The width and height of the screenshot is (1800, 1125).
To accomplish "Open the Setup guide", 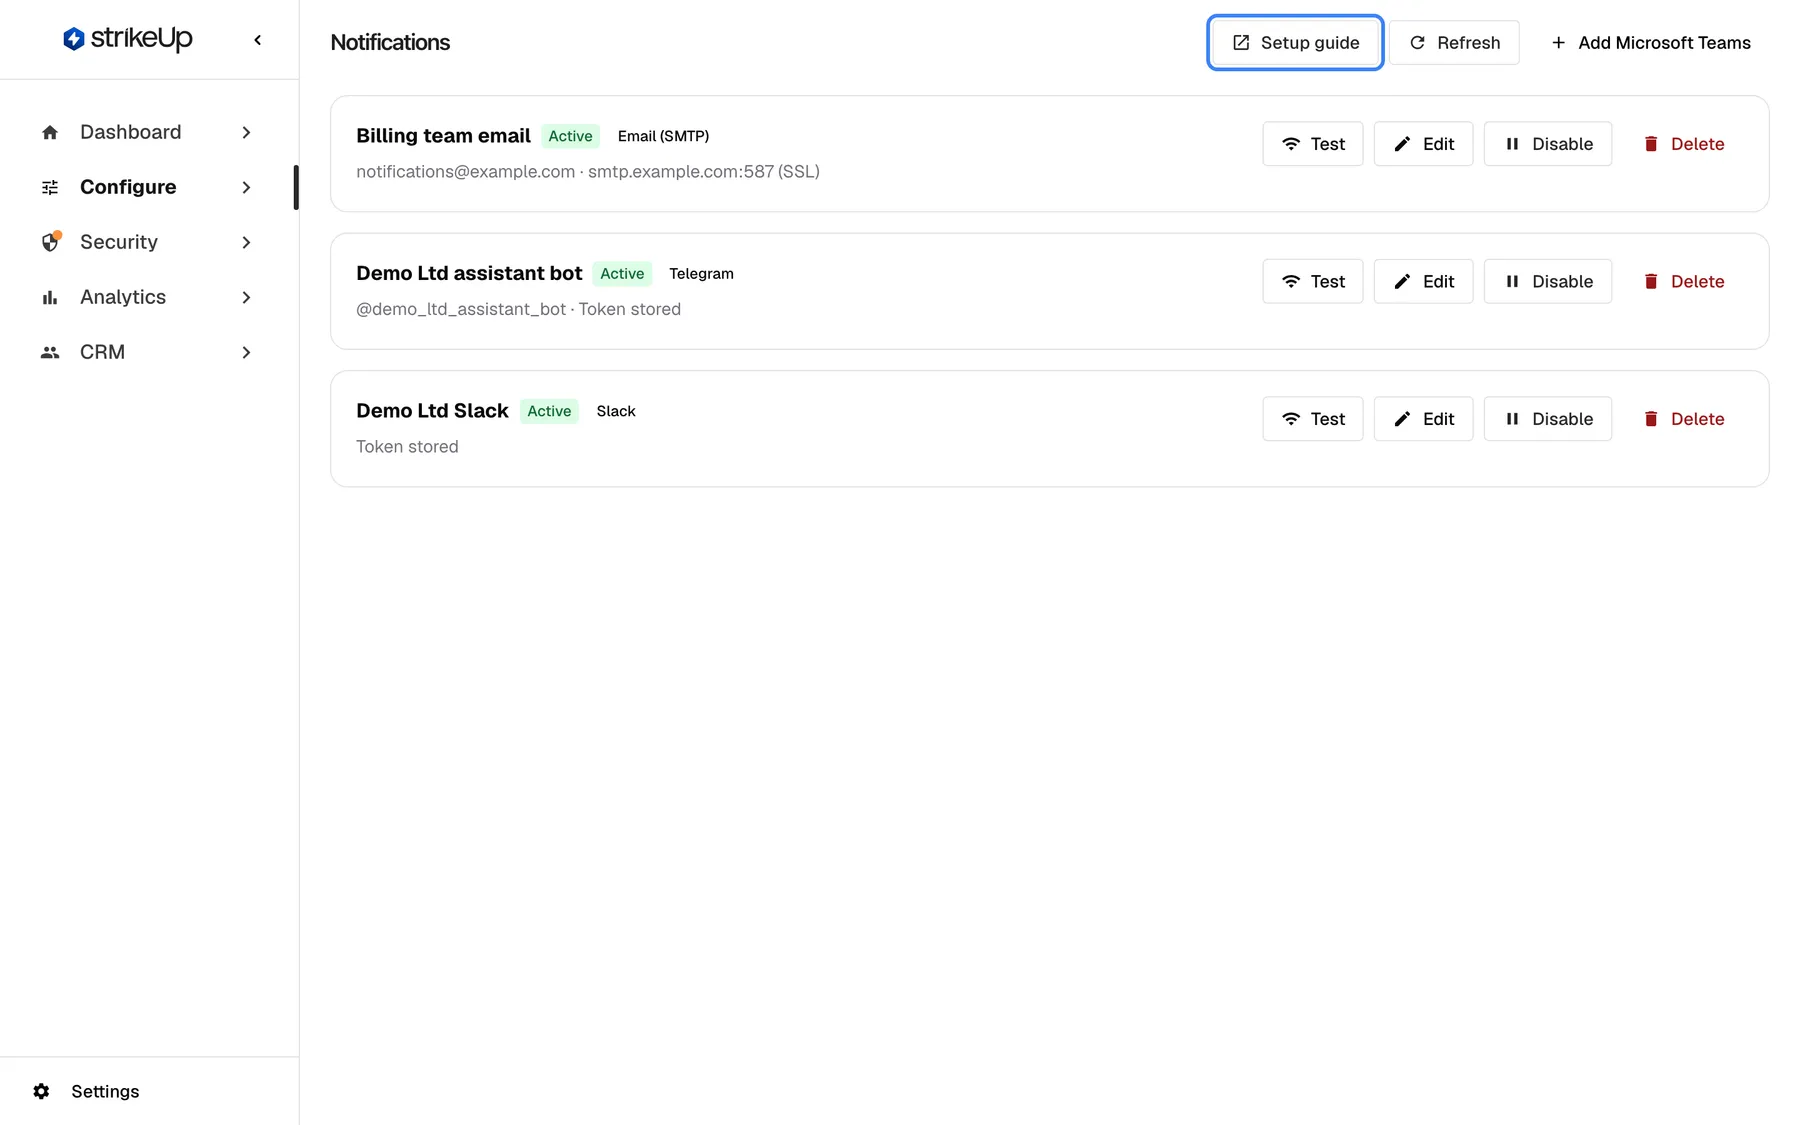I will [x=1295, y=42].
